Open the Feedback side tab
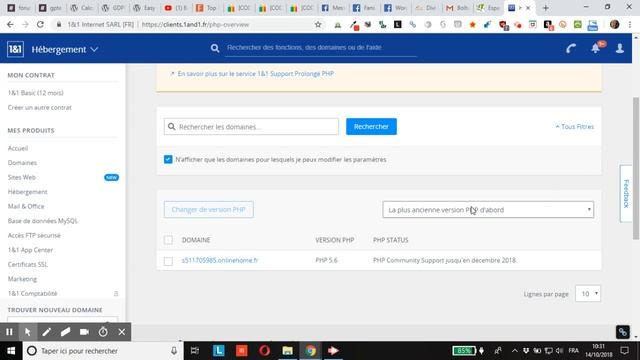 tap(626, 193)
